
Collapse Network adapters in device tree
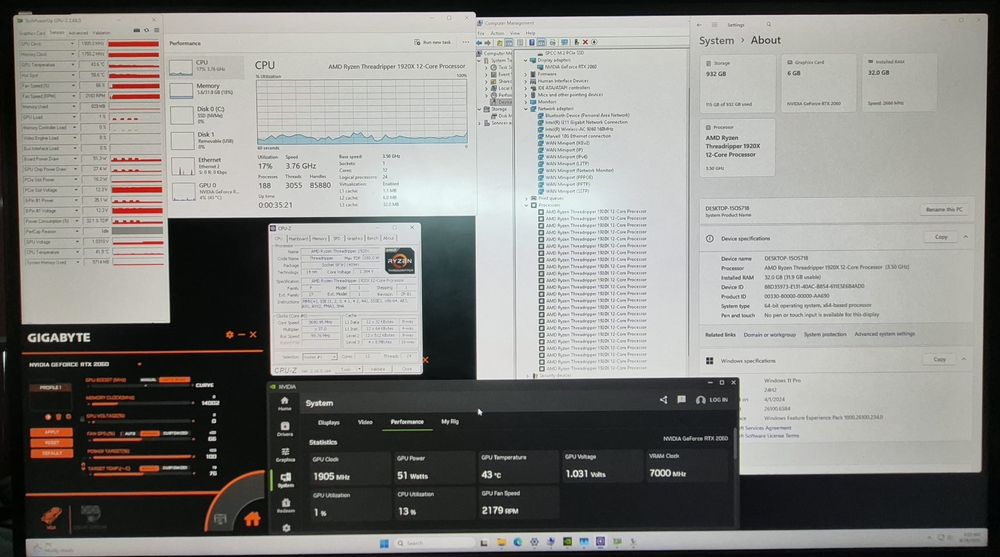click(x=526, y=108)
